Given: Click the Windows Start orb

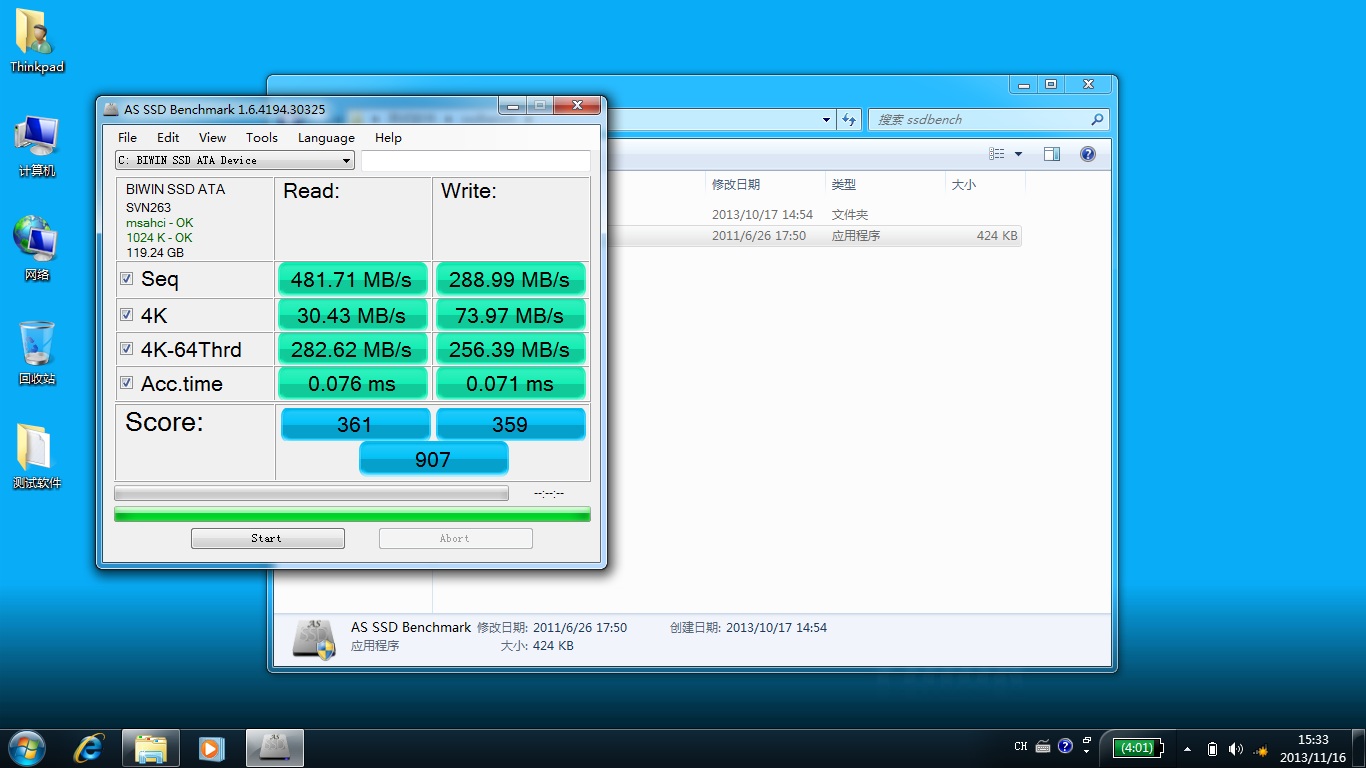Looking at the screenshot, I should (x=26, y=748).
